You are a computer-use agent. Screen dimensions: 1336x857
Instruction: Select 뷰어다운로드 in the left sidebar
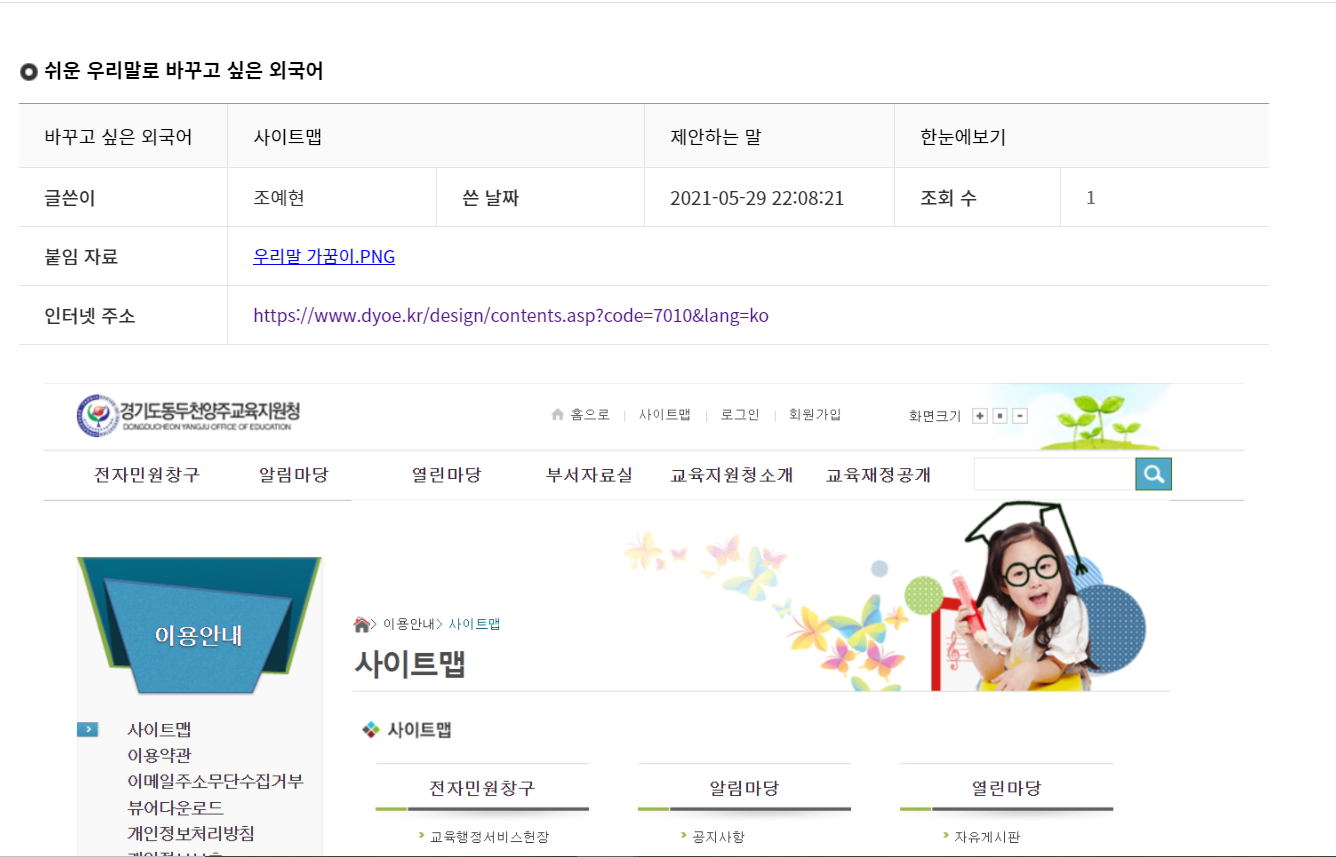(x=175, y=808)
